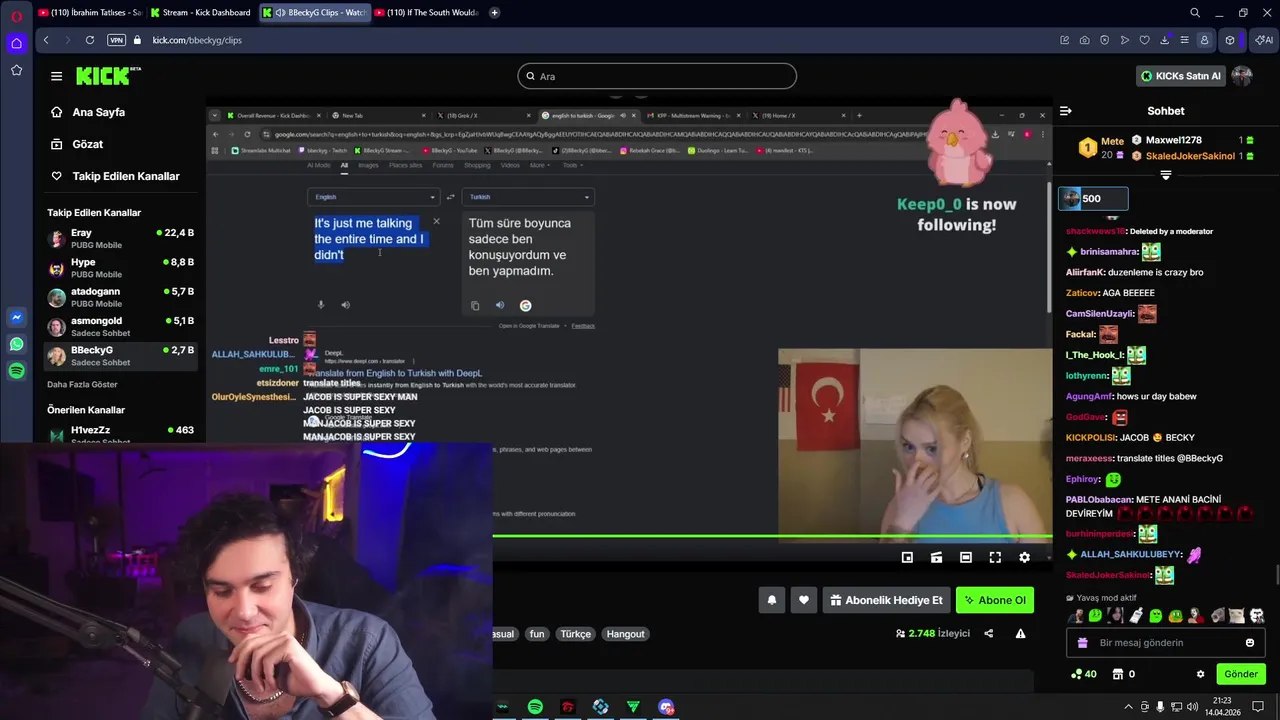The width and height of the screenshot is (1280, 720).
Task: Toggle the Kick hamburger sidebar menu
Action: coord(57,76)
